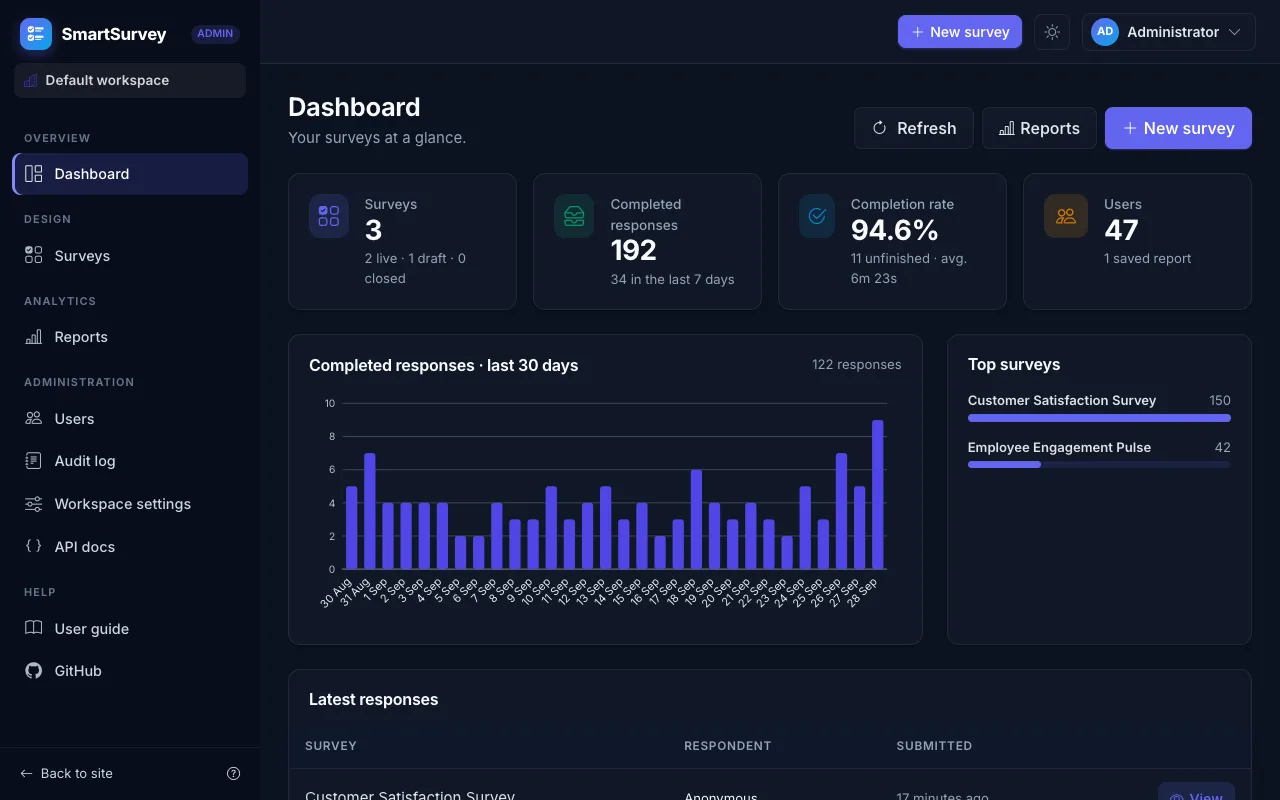Click the '1 saved report' text

(1148, 258)
